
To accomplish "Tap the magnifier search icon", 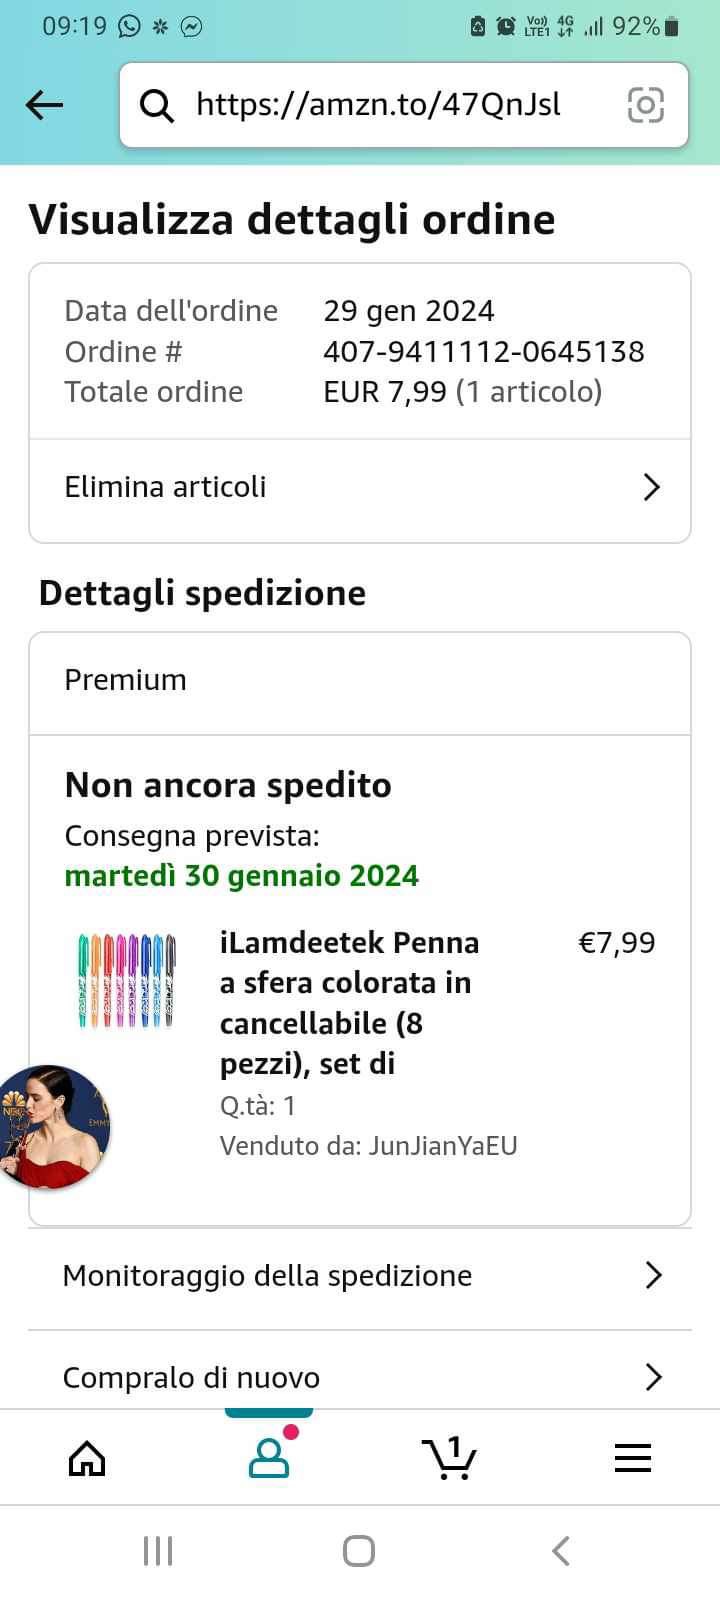I will pos(156,105).
